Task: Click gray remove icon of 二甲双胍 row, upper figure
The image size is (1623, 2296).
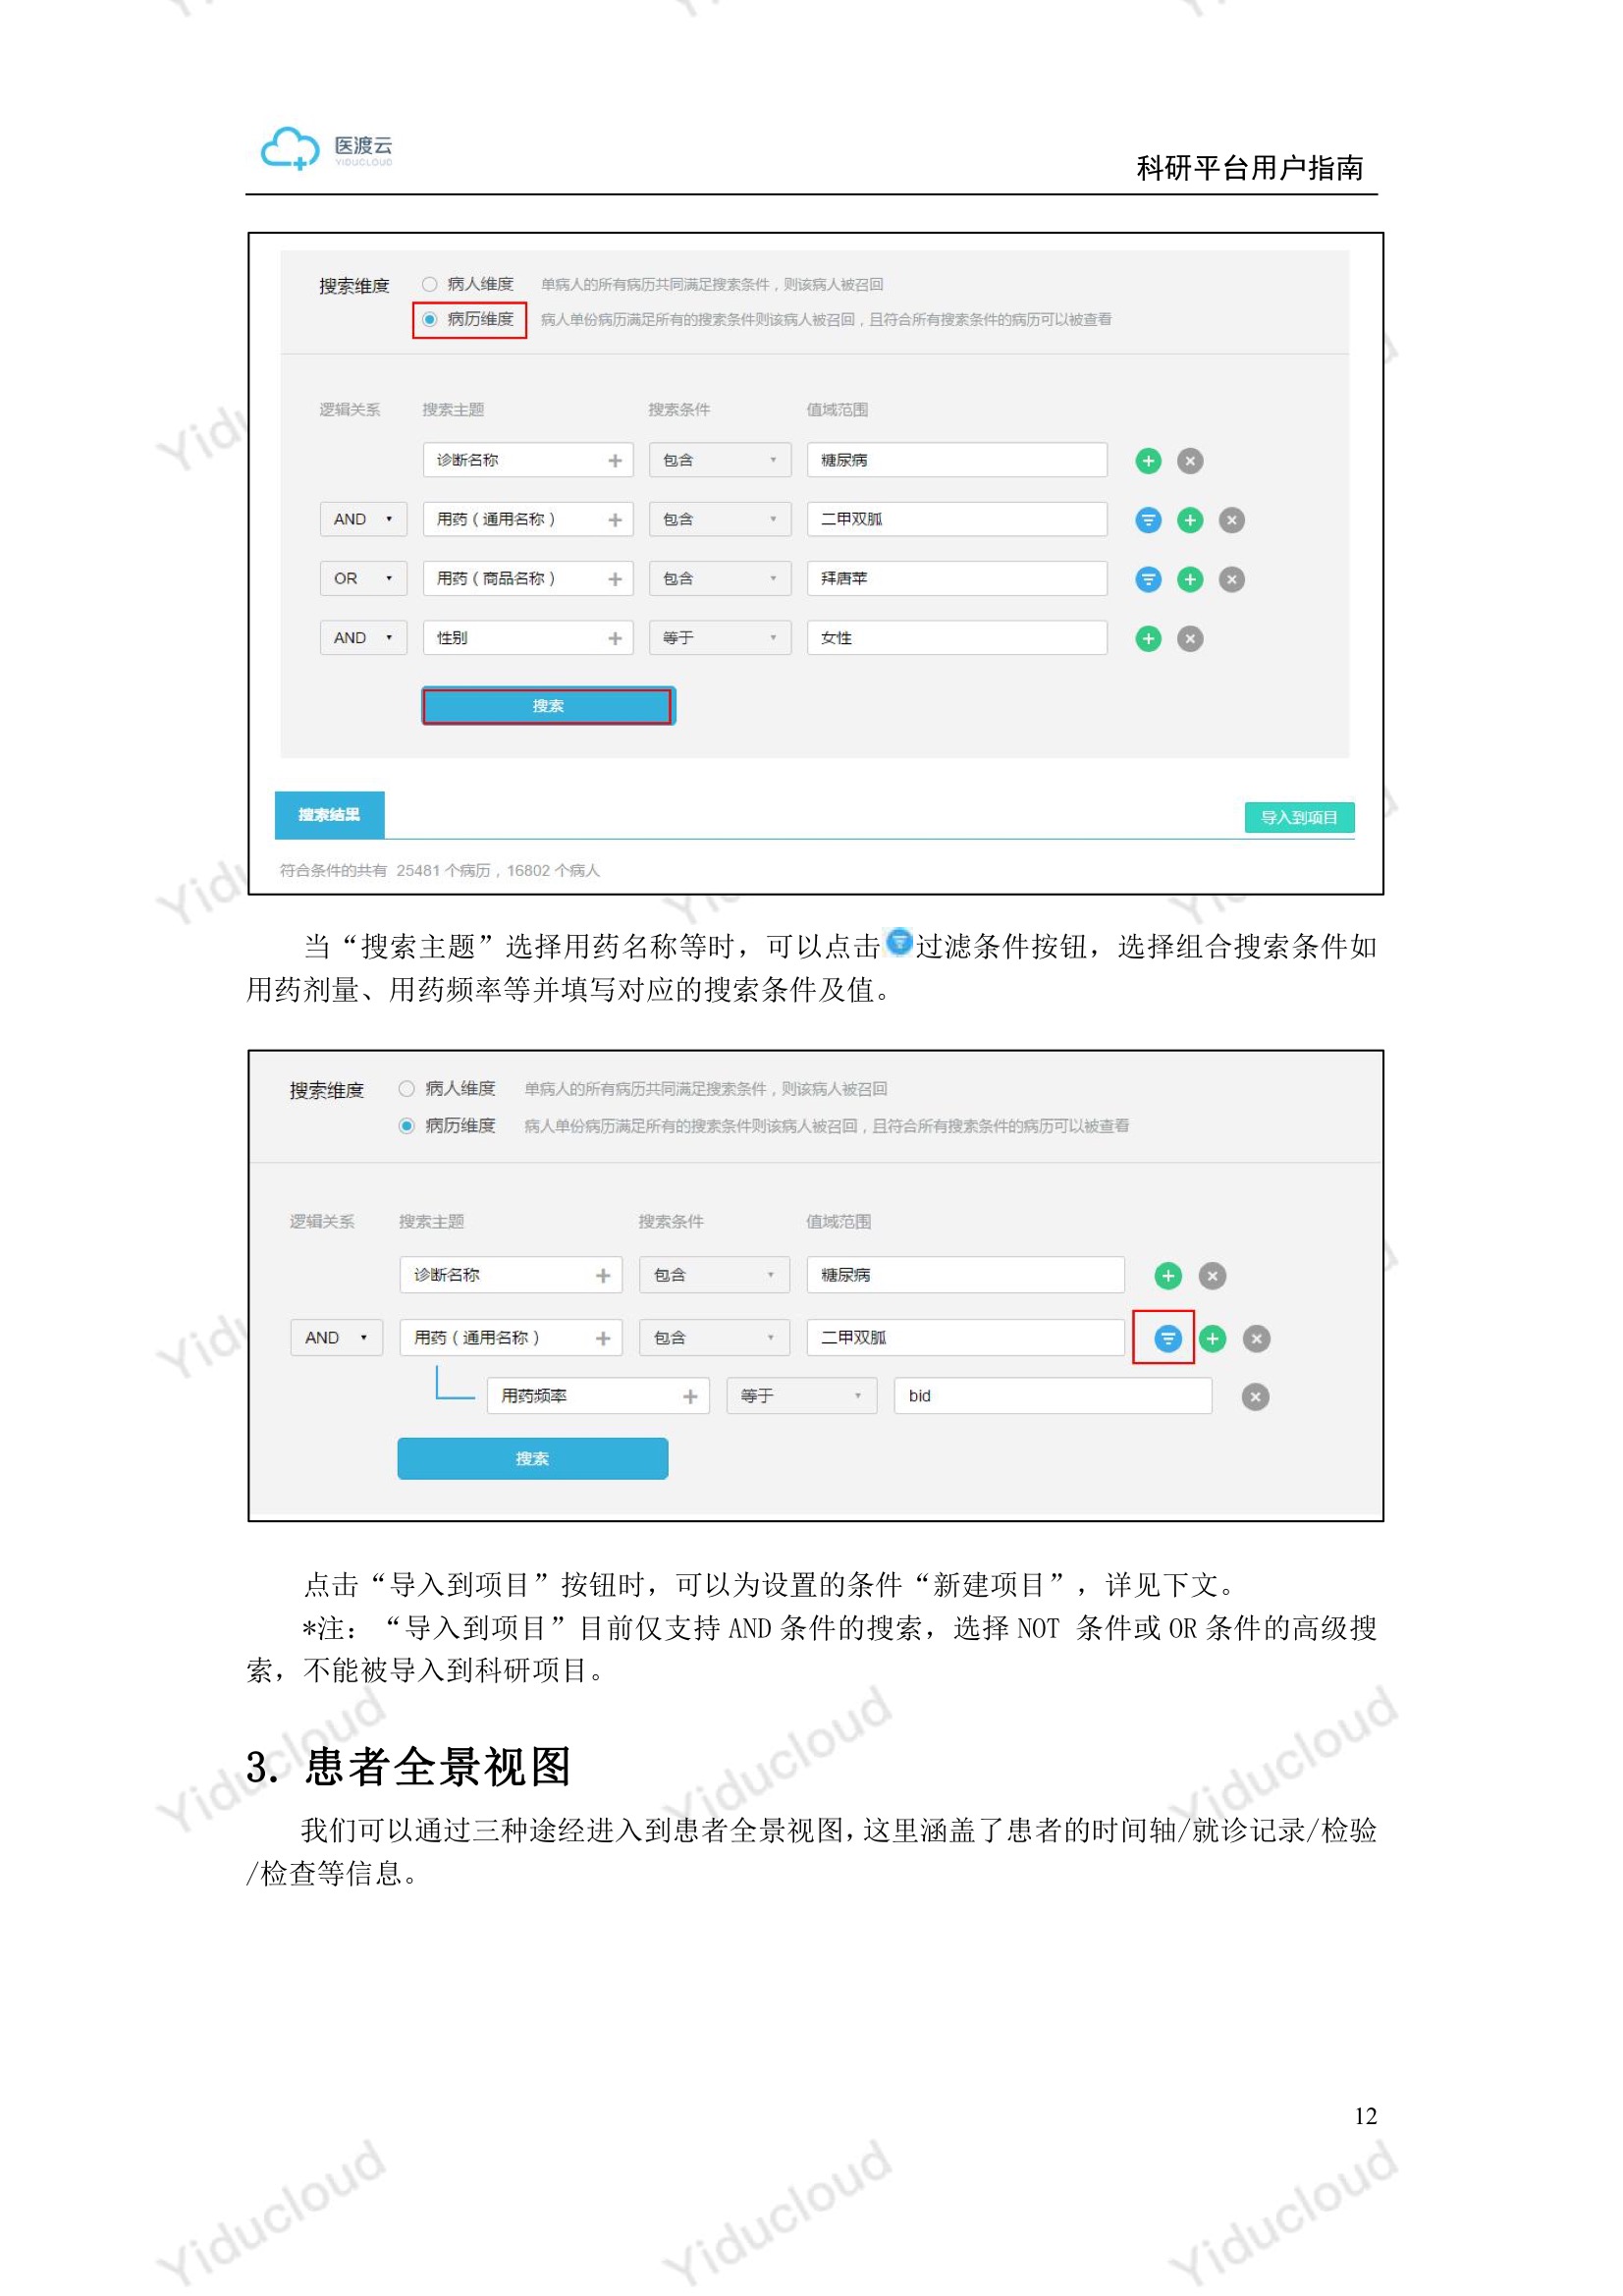Action: (1231, 520)
